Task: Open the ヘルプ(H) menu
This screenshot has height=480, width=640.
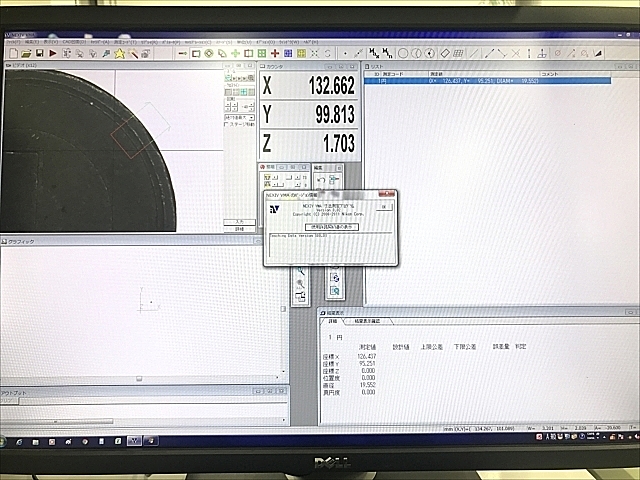Action: pos(311,42)
